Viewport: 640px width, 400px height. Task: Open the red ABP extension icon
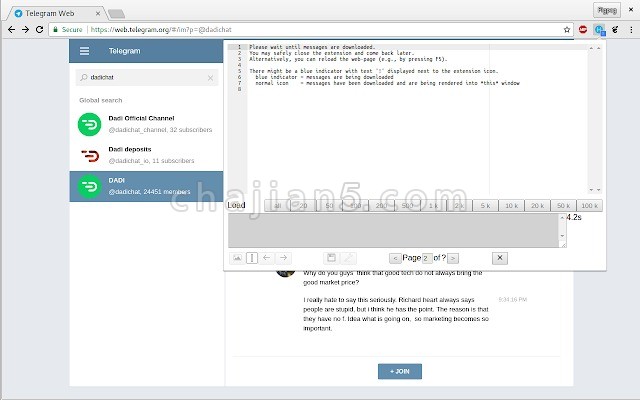[583, 29]
